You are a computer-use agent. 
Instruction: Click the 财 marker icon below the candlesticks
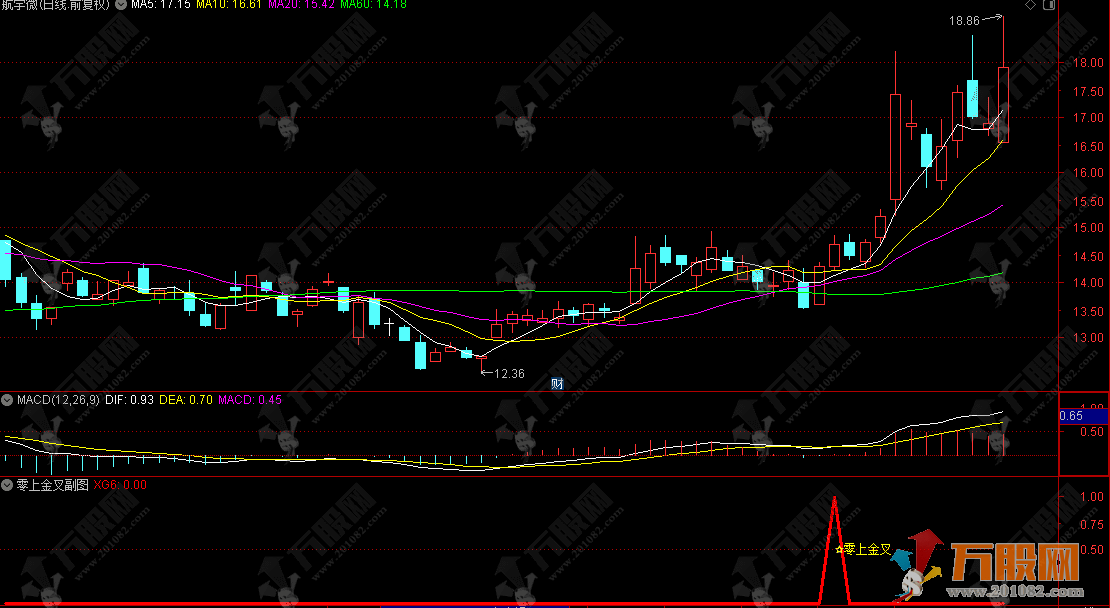click(x=557, y=384)
